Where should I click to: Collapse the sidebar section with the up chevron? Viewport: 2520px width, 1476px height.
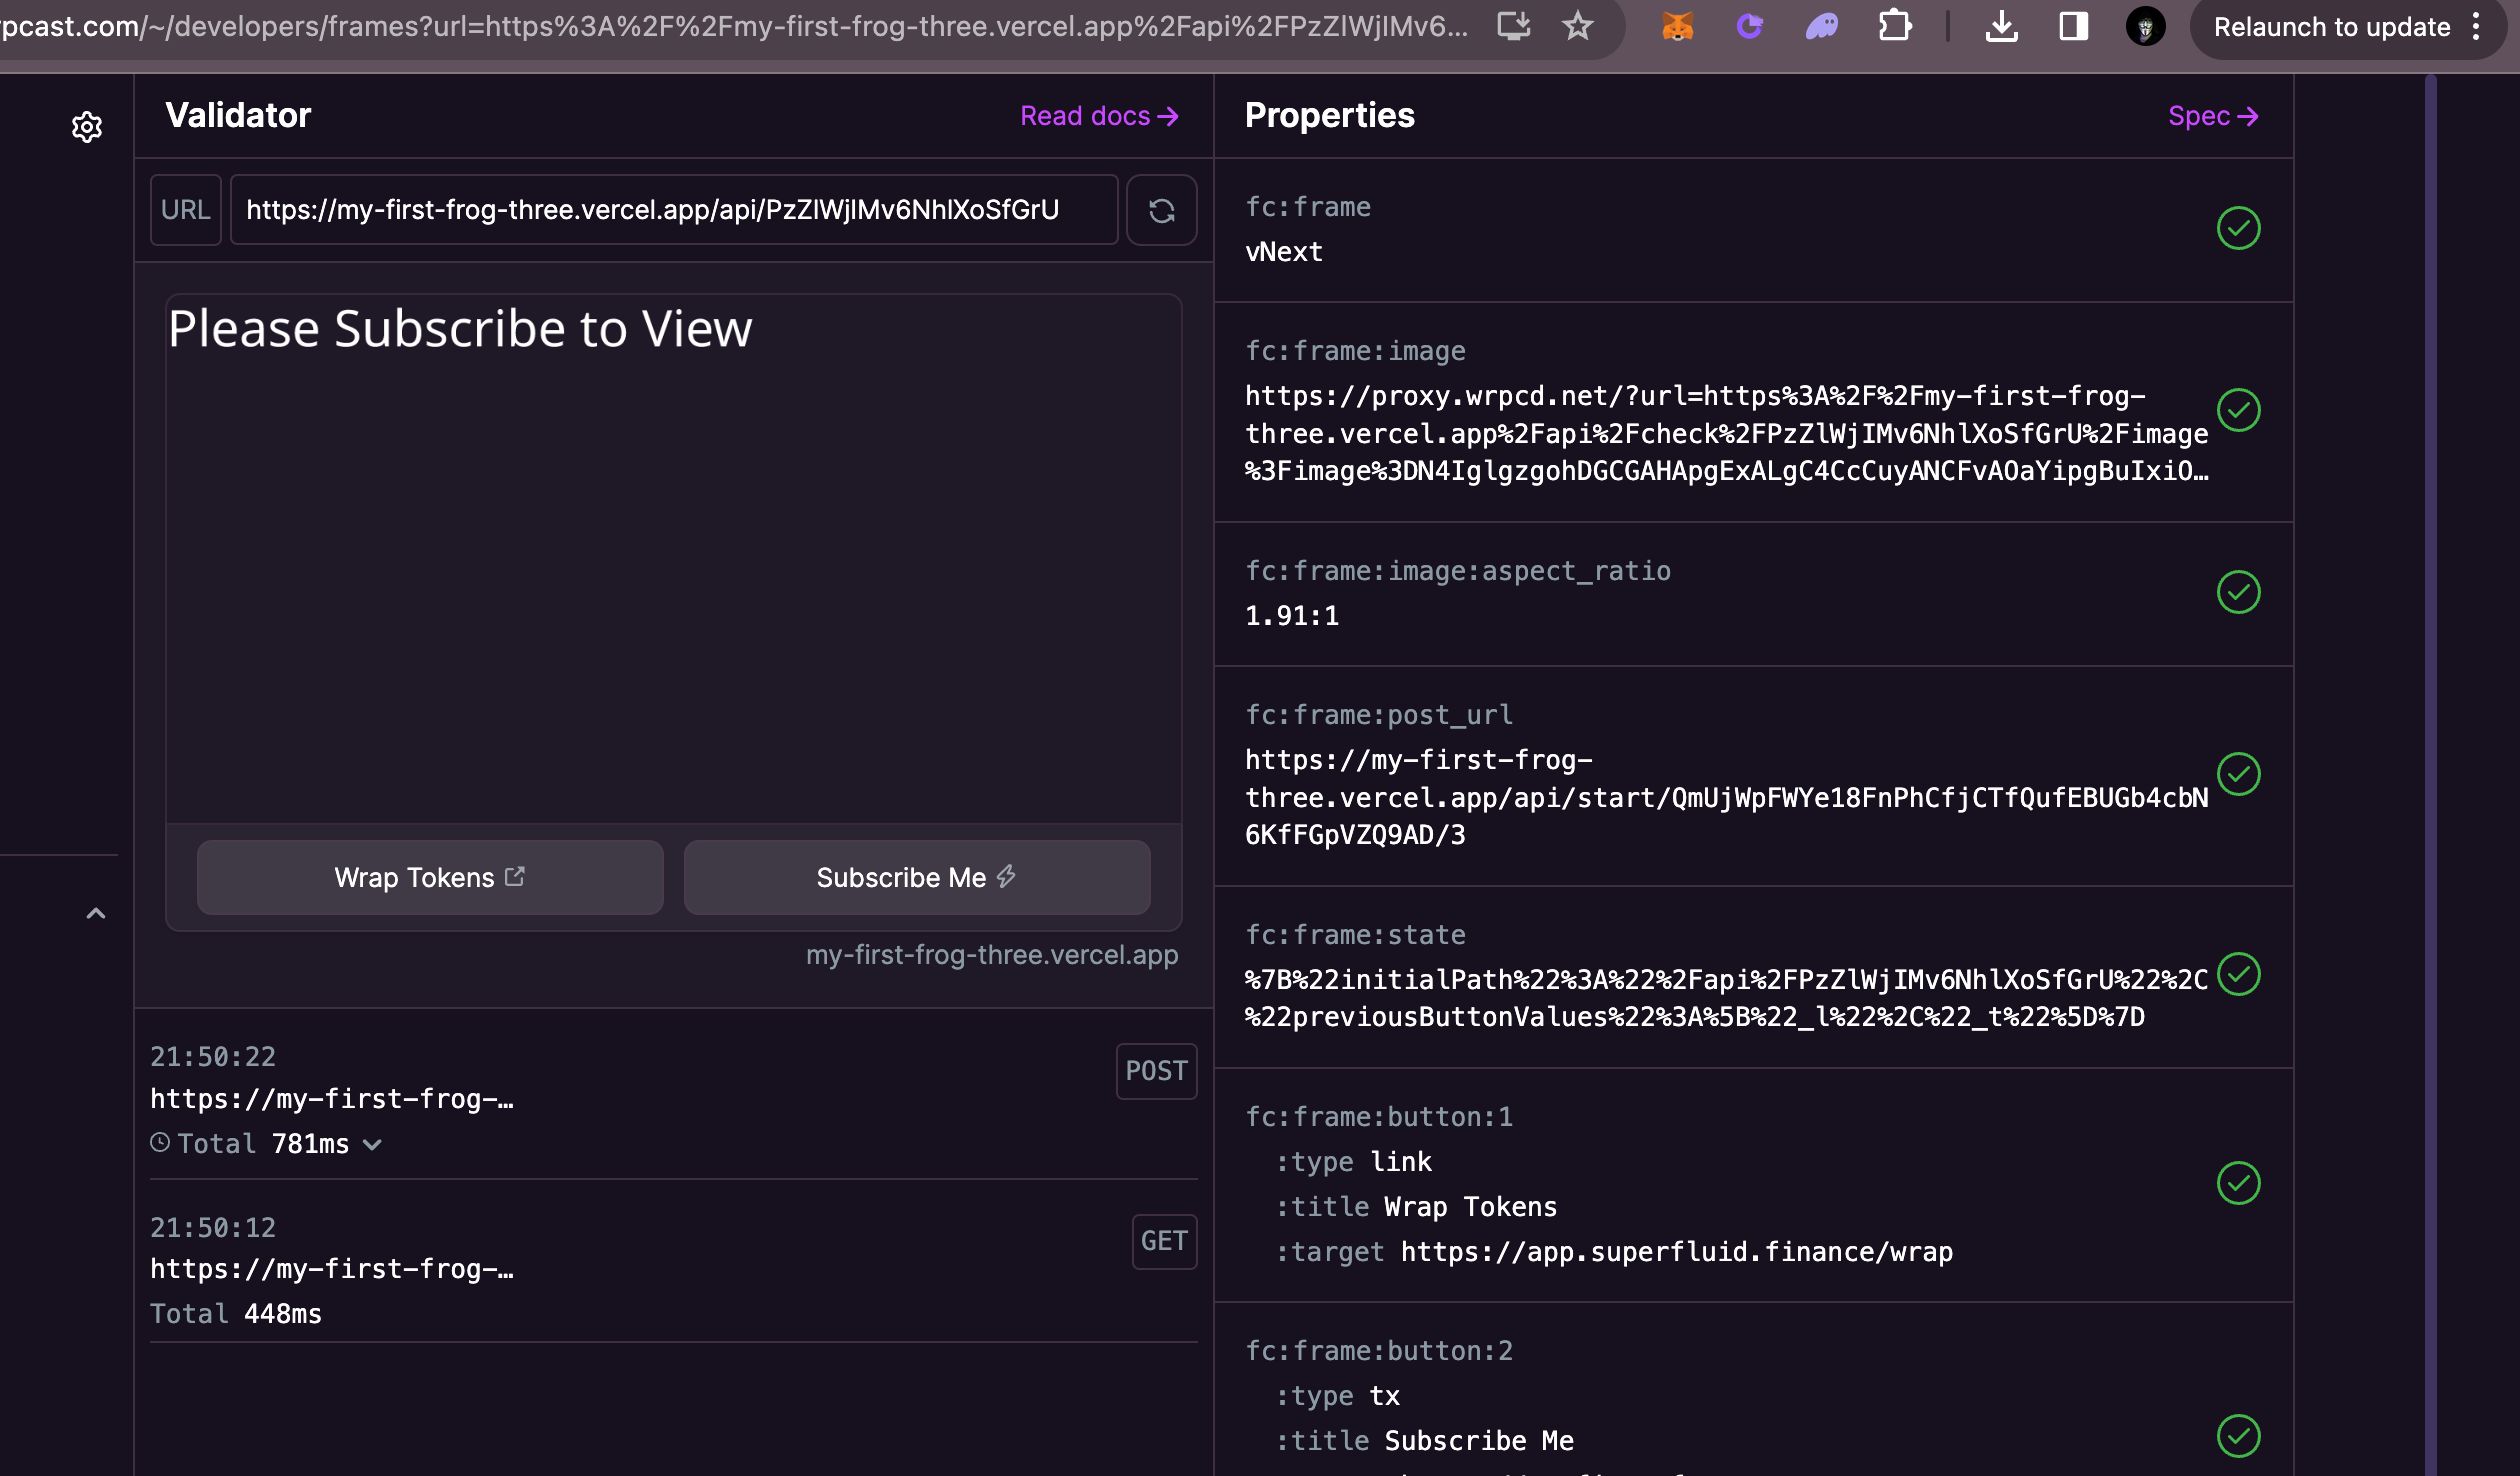click(96, 913)
